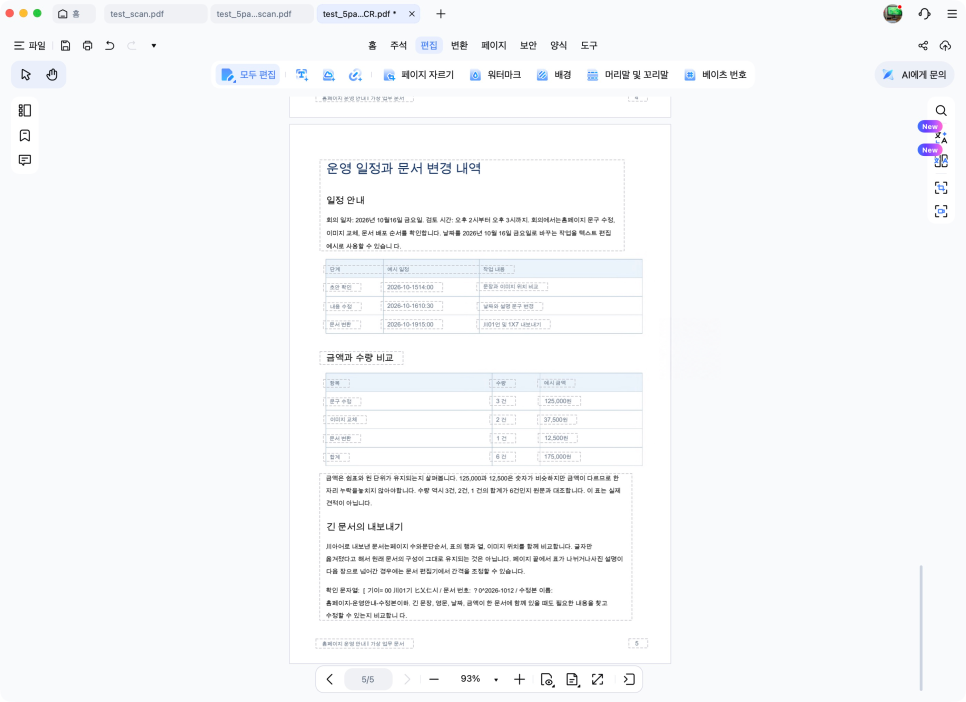Open search with the magnifier icon
966x702 pixels.
[x=941, y=110]
